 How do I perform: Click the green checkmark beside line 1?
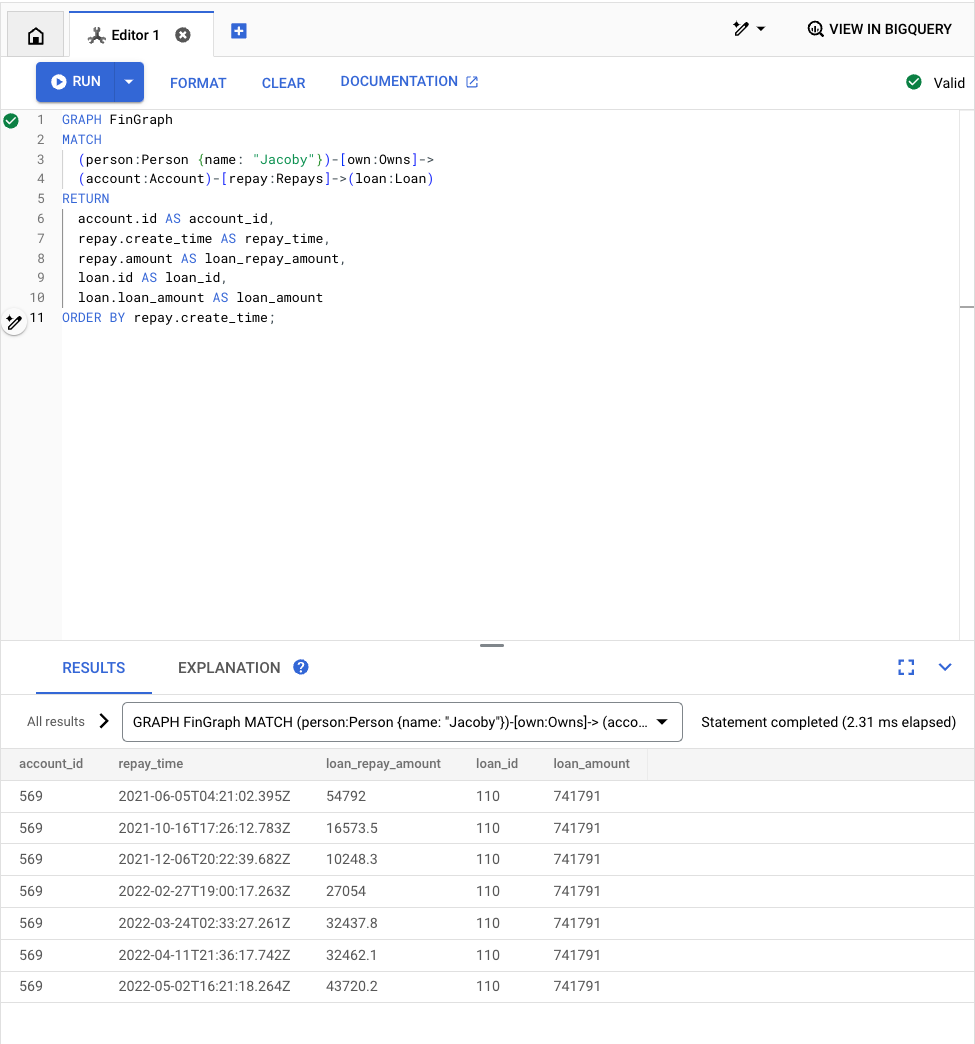pyautogui.click(x=11, y=120)
